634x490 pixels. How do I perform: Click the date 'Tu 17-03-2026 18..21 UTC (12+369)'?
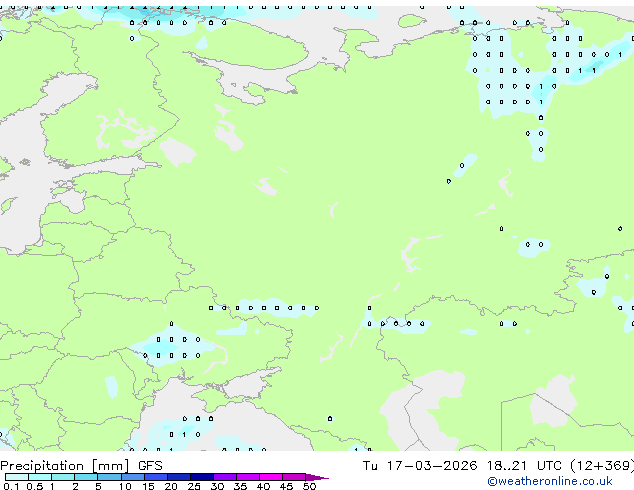pos(498,466)
